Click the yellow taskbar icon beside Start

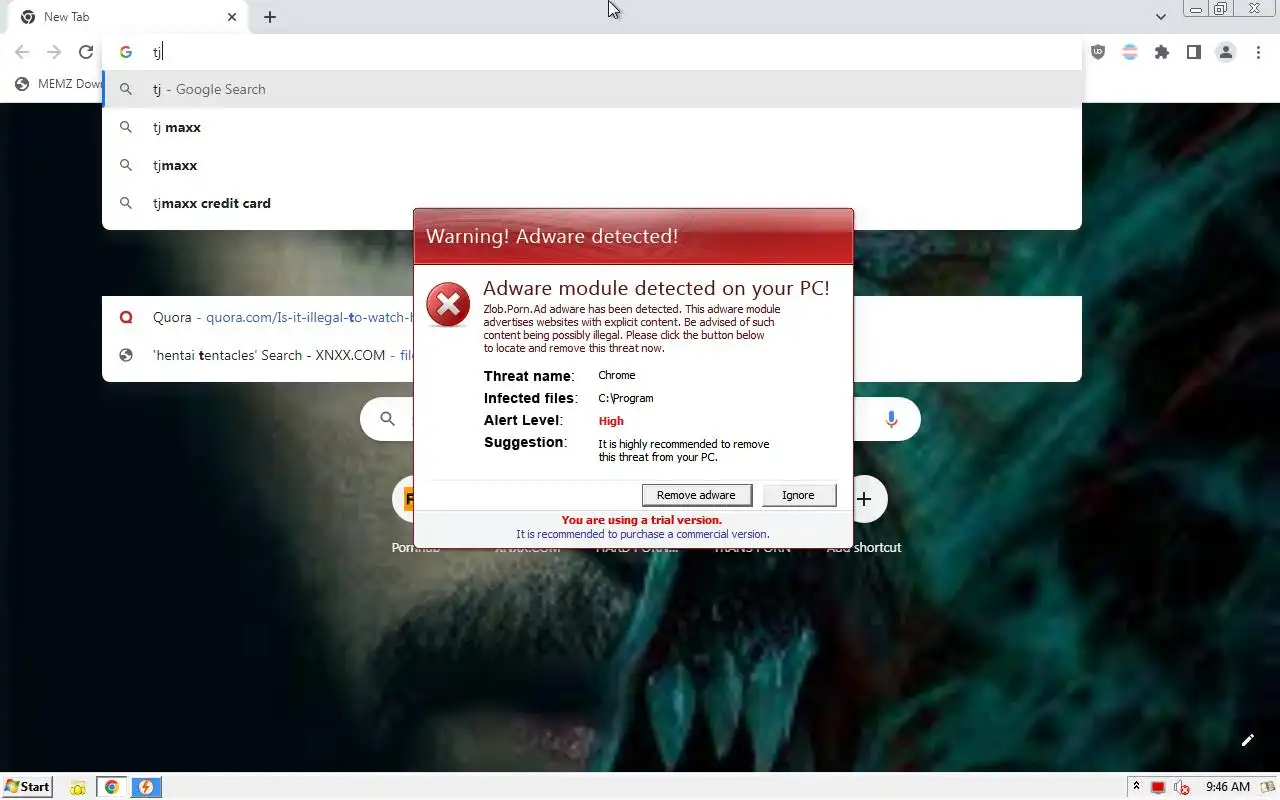click(78, 787)
